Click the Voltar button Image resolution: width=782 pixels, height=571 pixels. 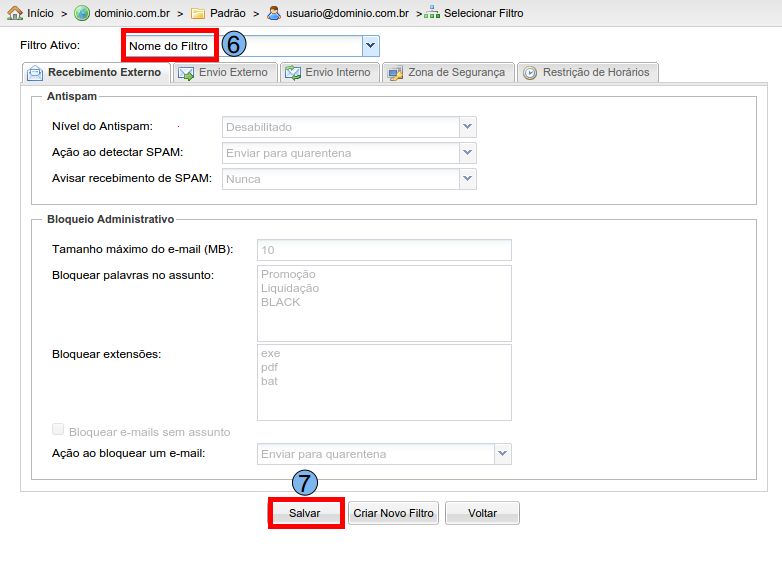click(482, 513)
